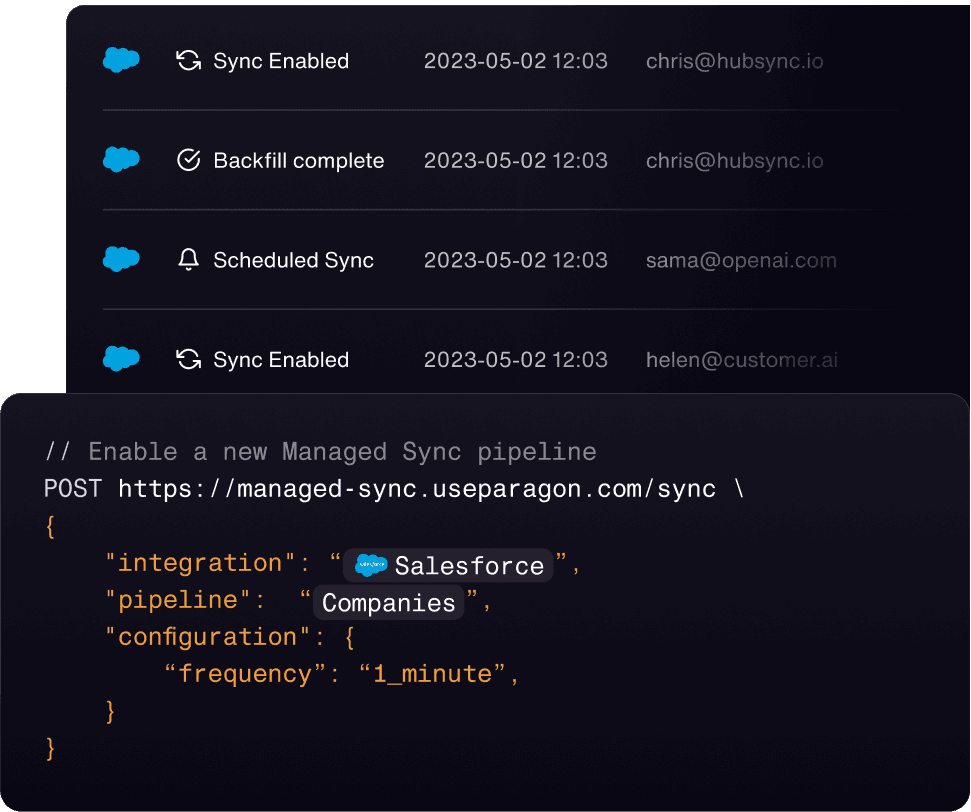971x812 pixels.
Task: Click the "1_minute" frequency value
Action: (432, 674)
